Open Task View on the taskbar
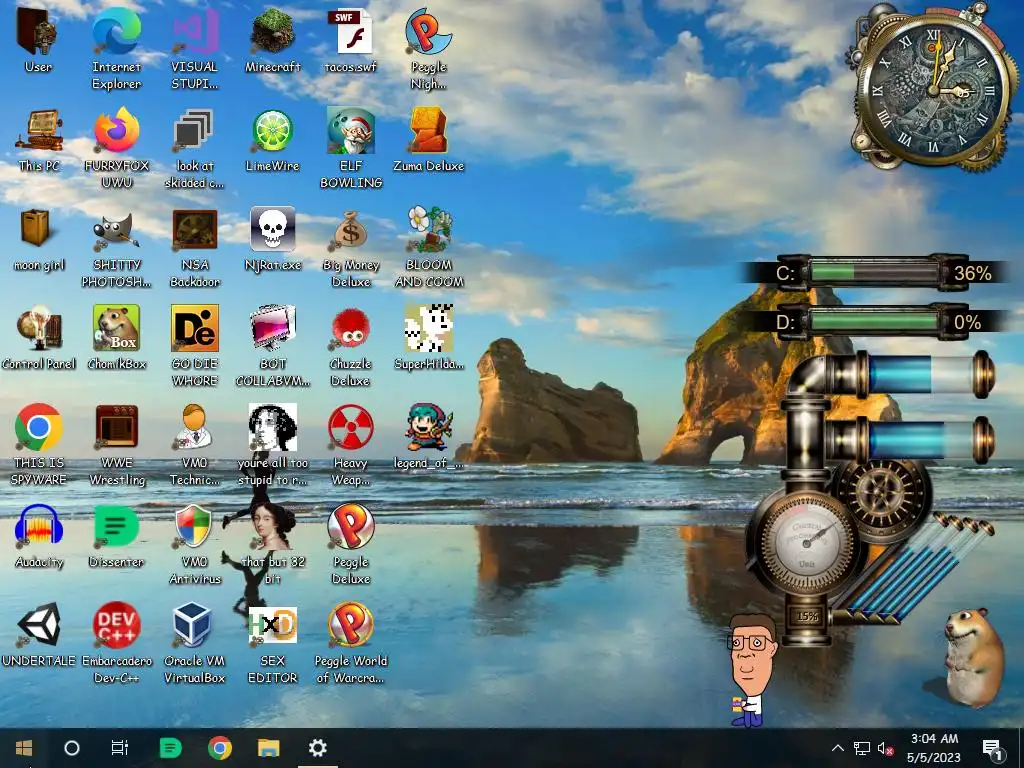This screenshot has height=768, width=1024. click(x=120, y=748)
